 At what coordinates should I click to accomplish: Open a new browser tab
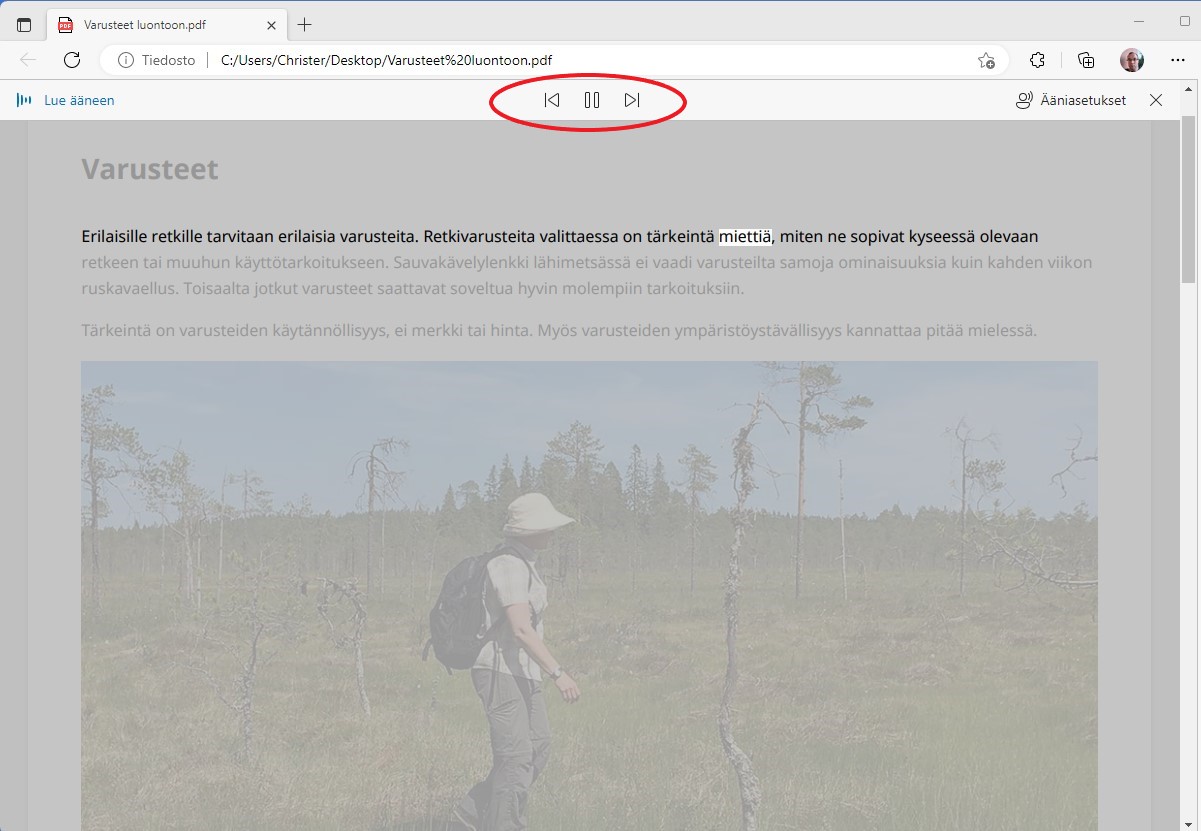[305, 25]
